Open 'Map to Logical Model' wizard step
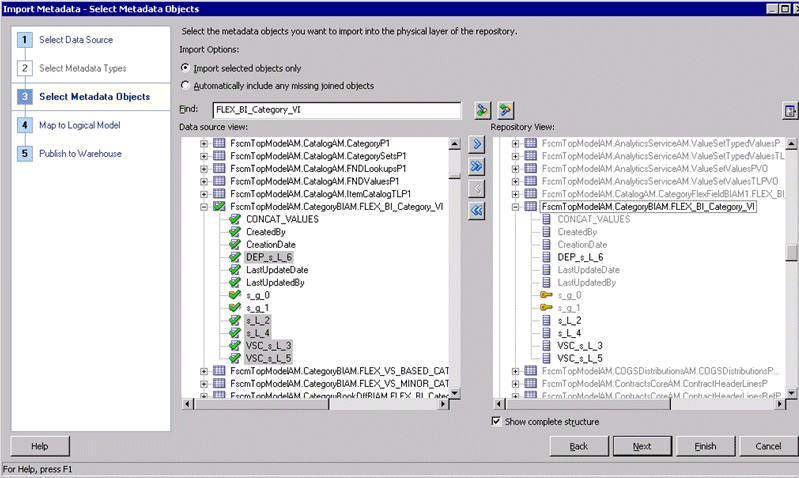This screenshot has height=478, width=799. pos(79,125)
